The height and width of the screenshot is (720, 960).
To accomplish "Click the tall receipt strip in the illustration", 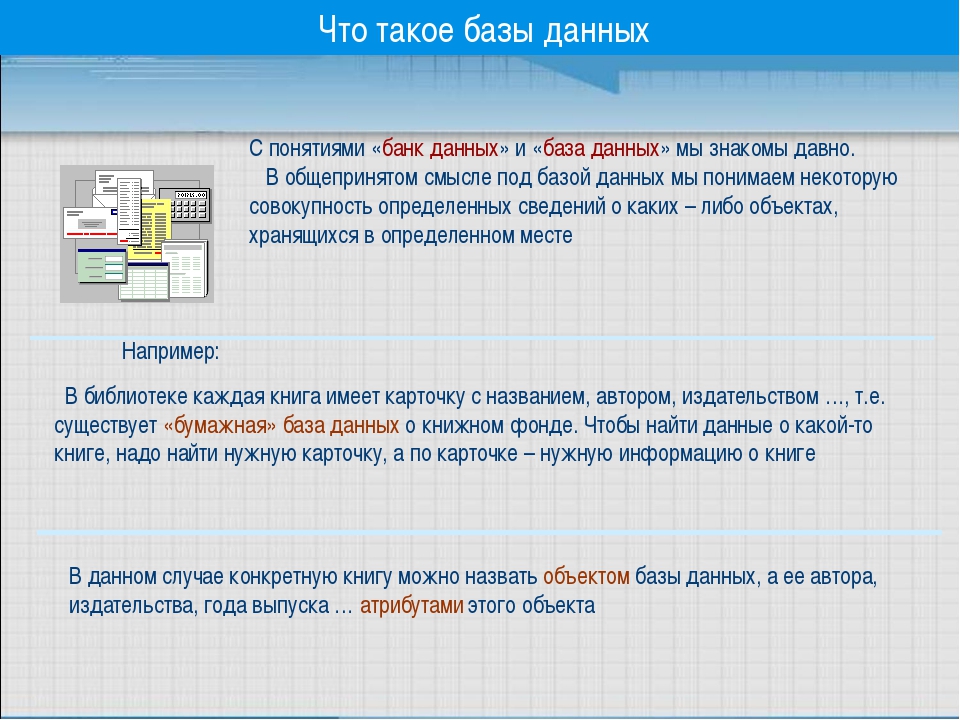I will pyautogui.click(x=130, y=210).
